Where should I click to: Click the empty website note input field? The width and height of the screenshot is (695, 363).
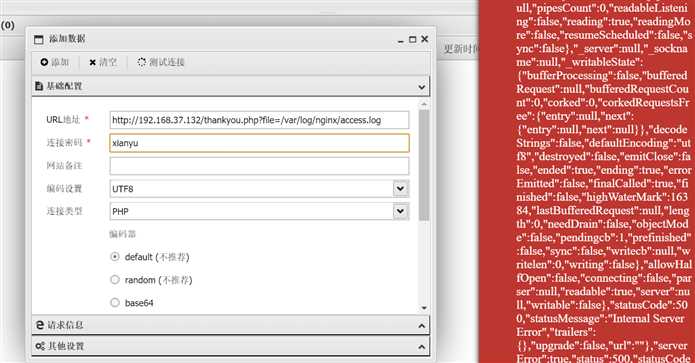click(x=259, y=166)
